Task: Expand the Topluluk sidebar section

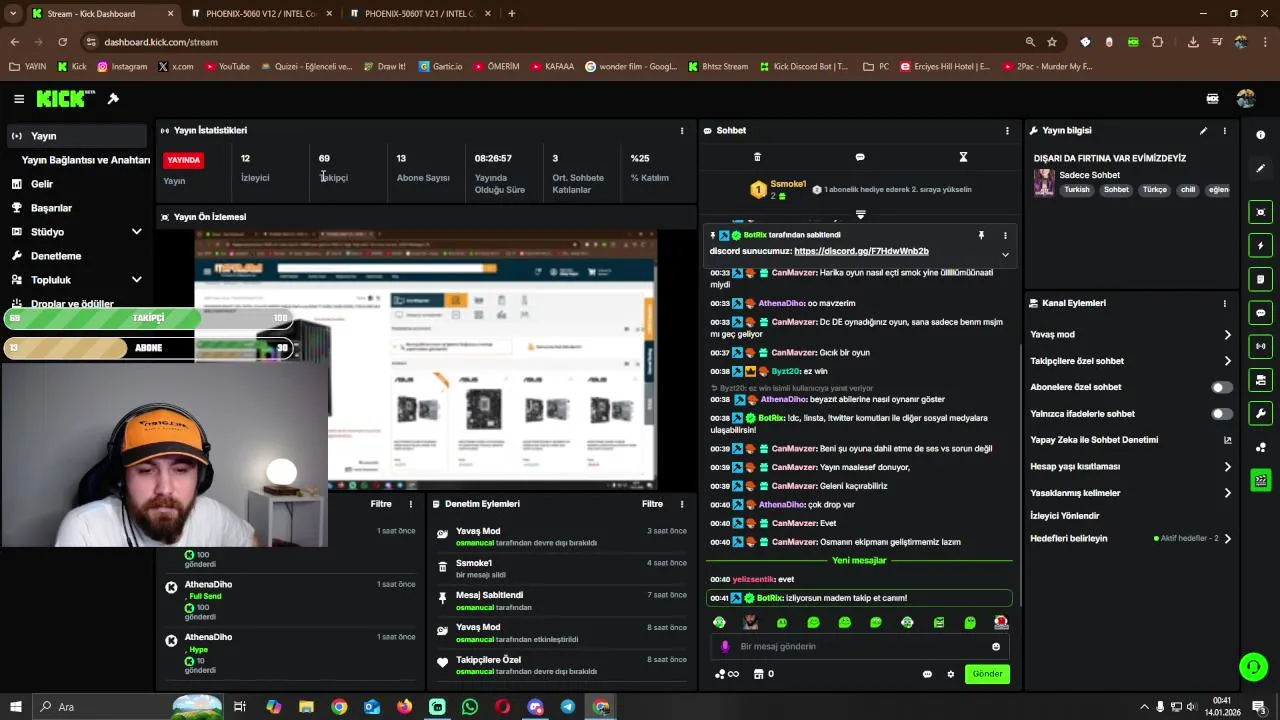Action: [x=136, y=280]
